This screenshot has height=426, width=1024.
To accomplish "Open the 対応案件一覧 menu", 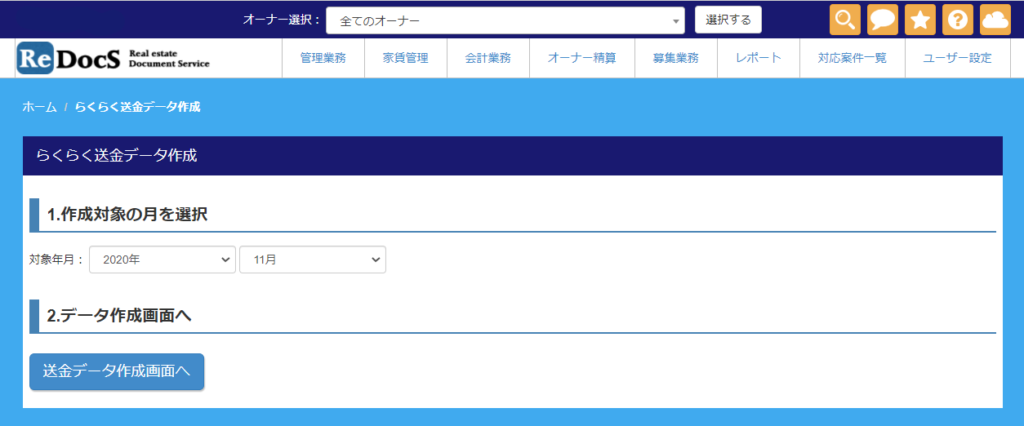I will (852, 58).
